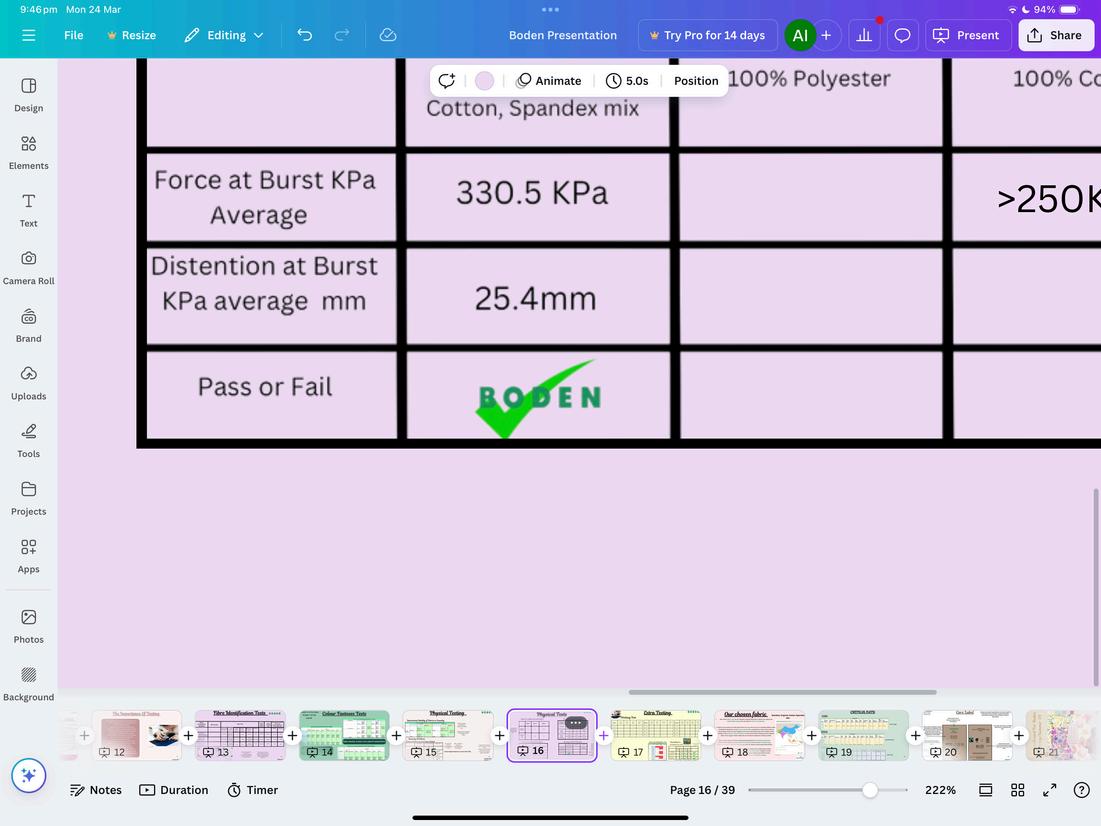The height and width of the screenshot is (826, 1101).
Task: Open the Camera Roll panel
Action: pos(29,268)
